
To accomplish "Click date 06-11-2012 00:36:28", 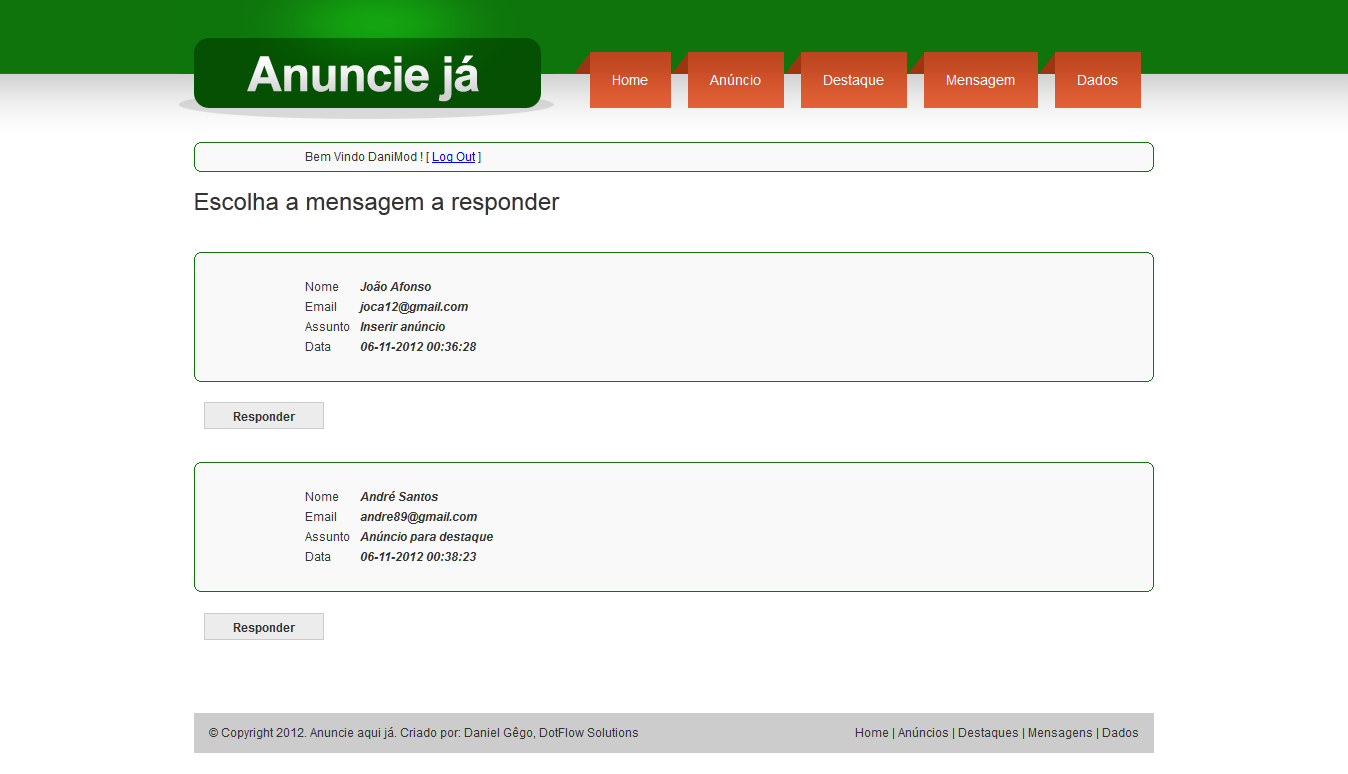I will 418,347.
